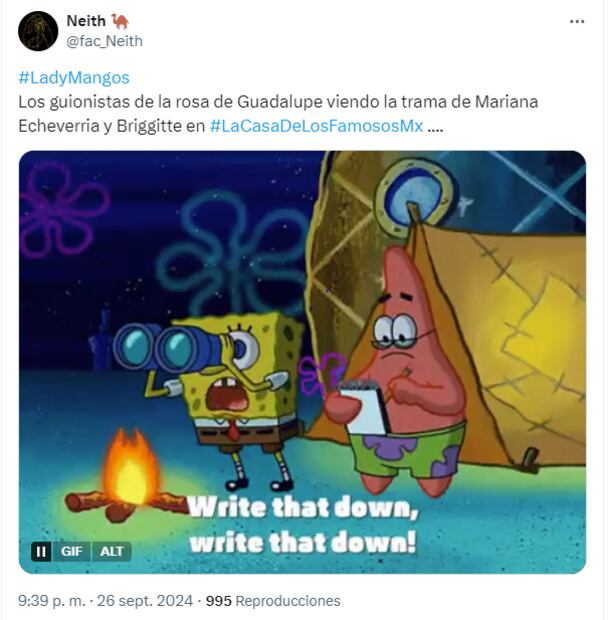Click the GIF badge label

pyautogui.click(x=72, y=551)
